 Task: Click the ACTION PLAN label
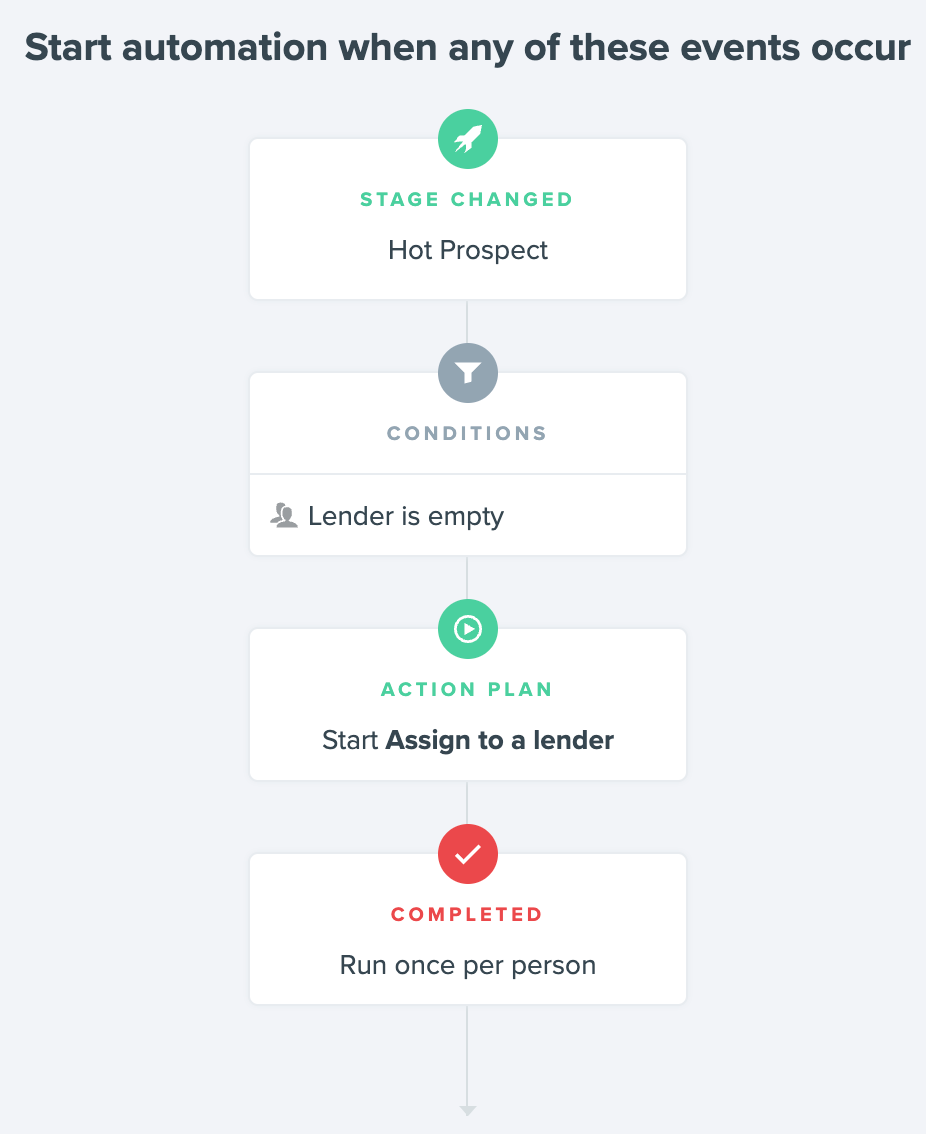point(467,689)
